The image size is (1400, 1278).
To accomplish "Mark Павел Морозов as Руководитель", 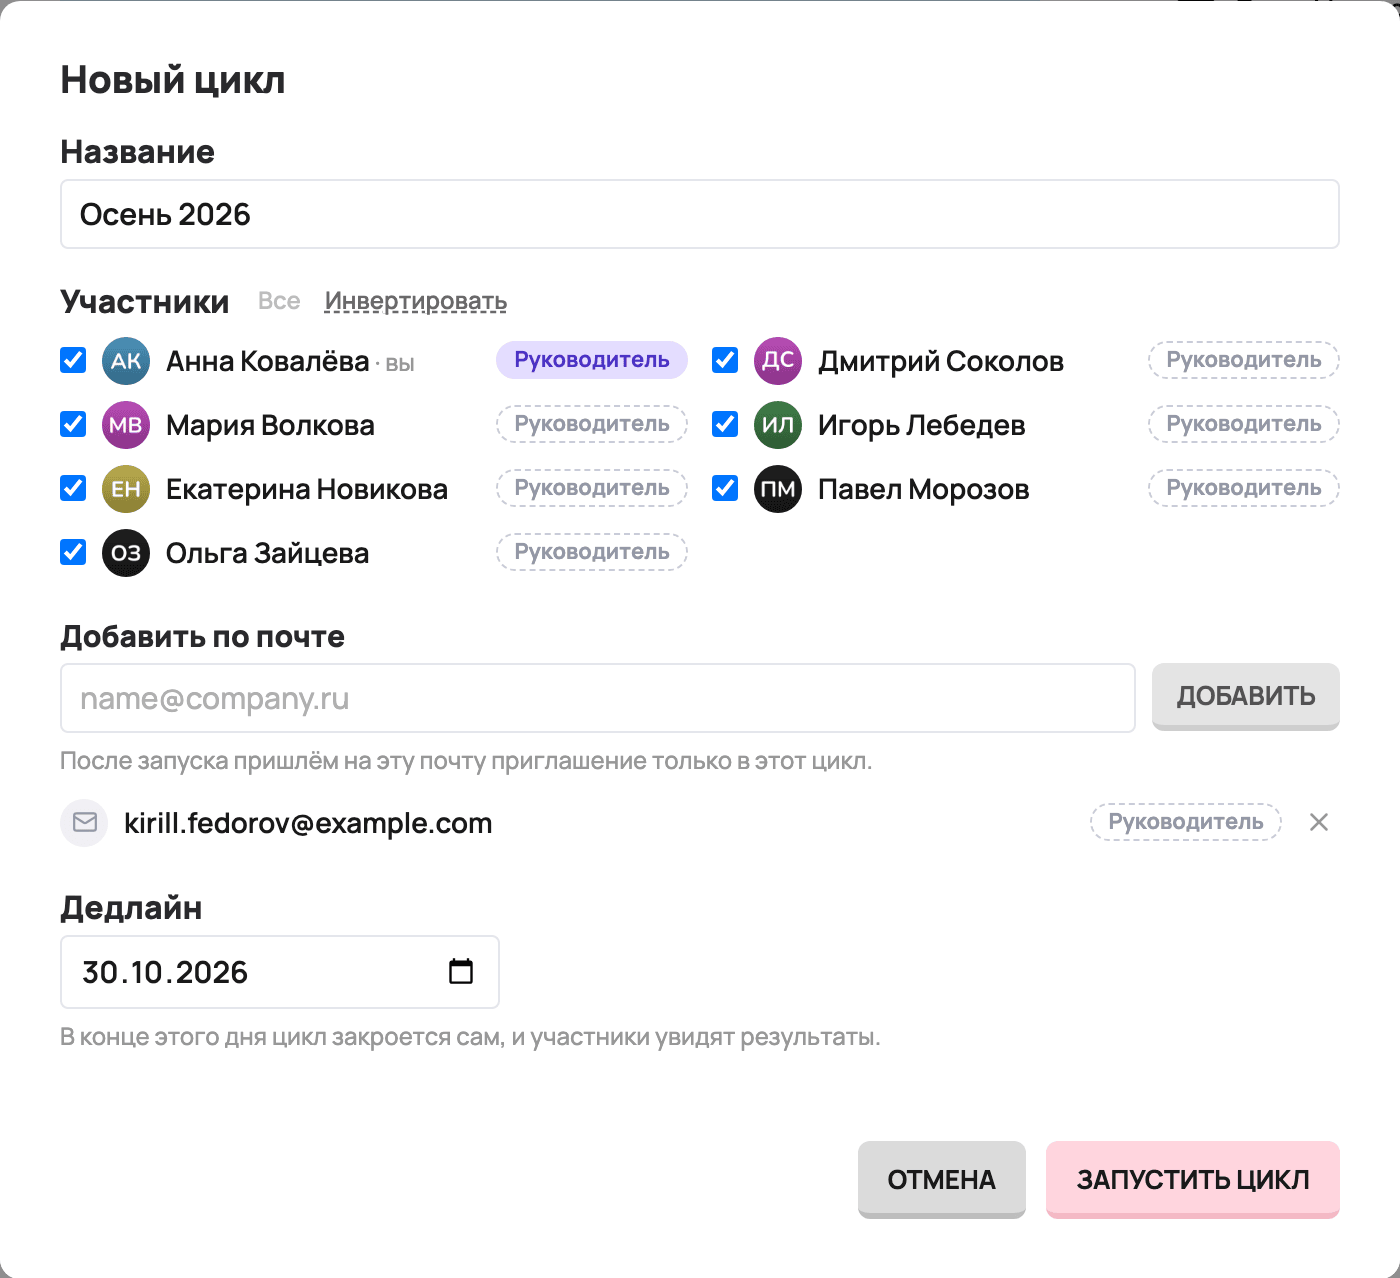I will tap(1244, 488).
